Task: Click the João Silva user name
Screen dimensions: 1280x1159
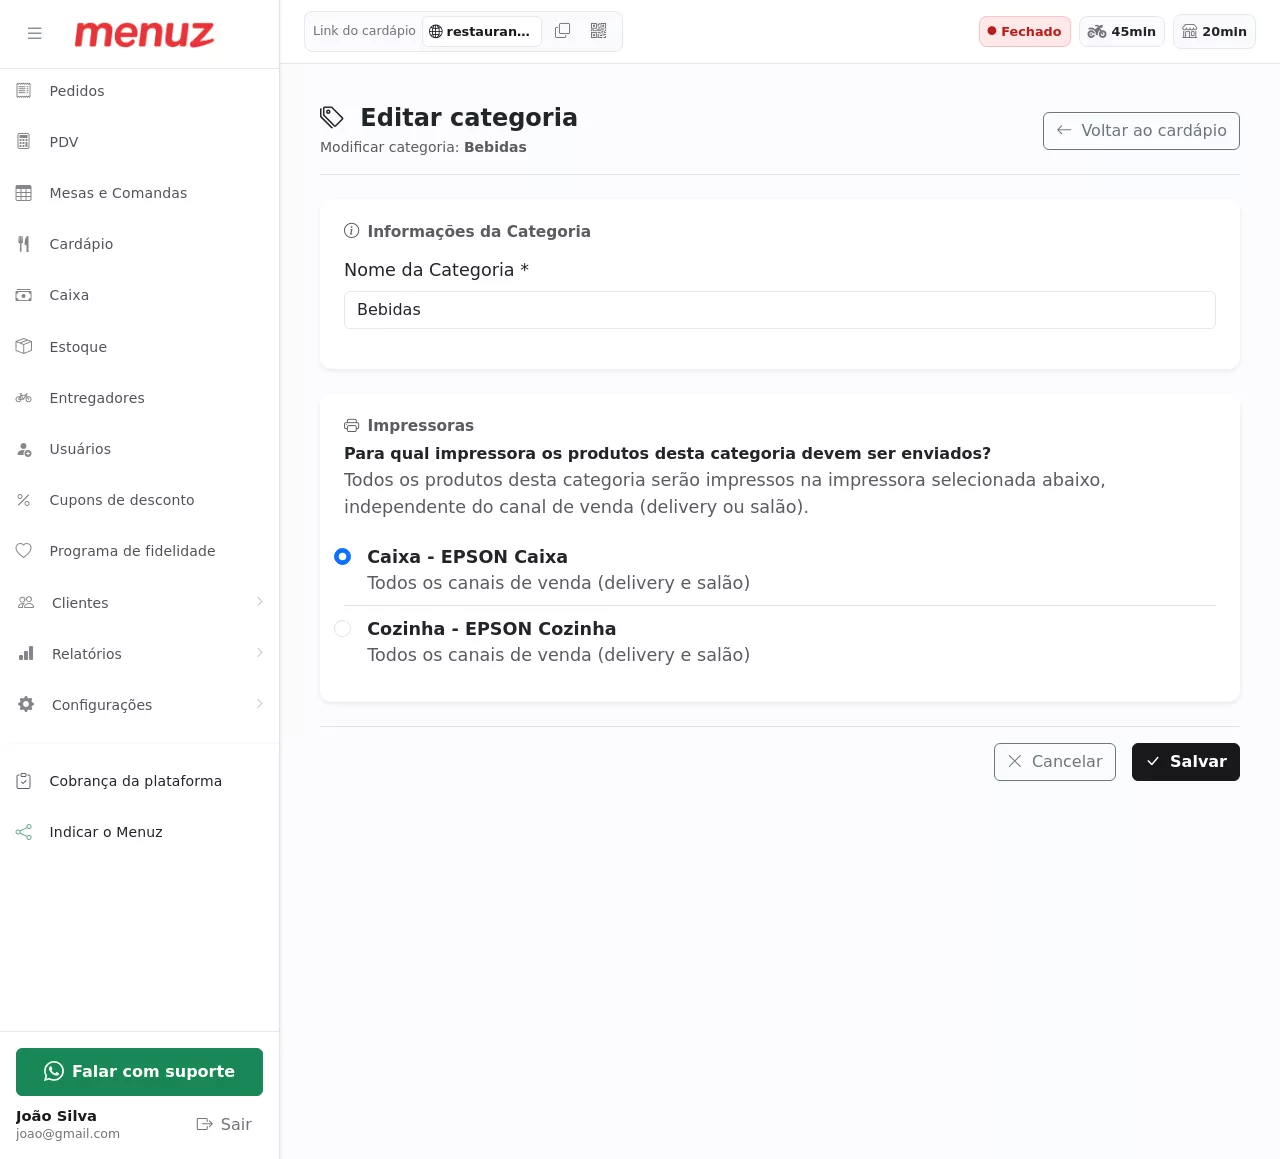Action: tap(56, 1116)
